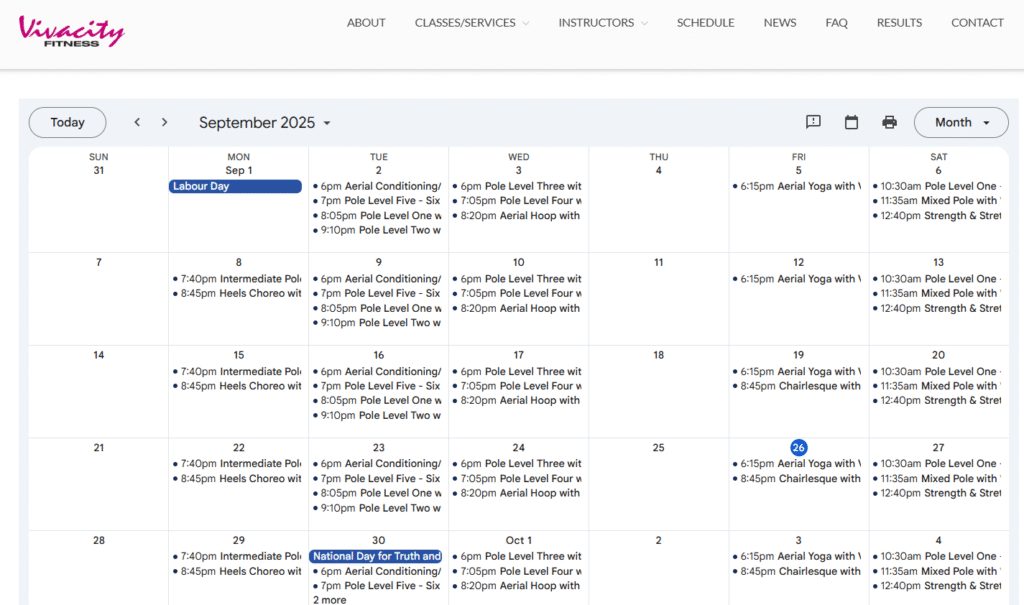The image size is (1024, 605).
Task: Open 8:45pm Chairlesque event on September 19
Action: click(x=800, y=386)
